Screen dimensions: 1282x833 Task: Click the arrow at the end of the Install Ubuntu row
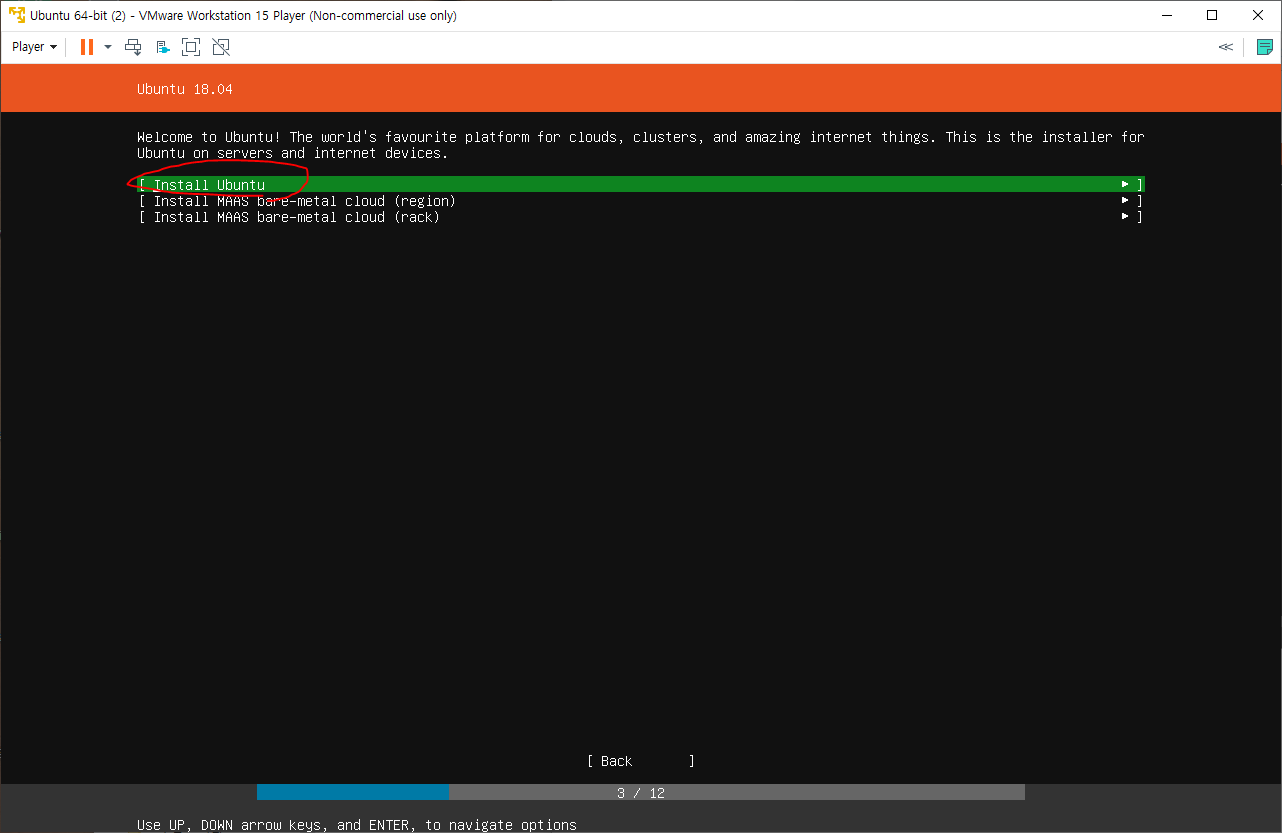[1126, 184]
